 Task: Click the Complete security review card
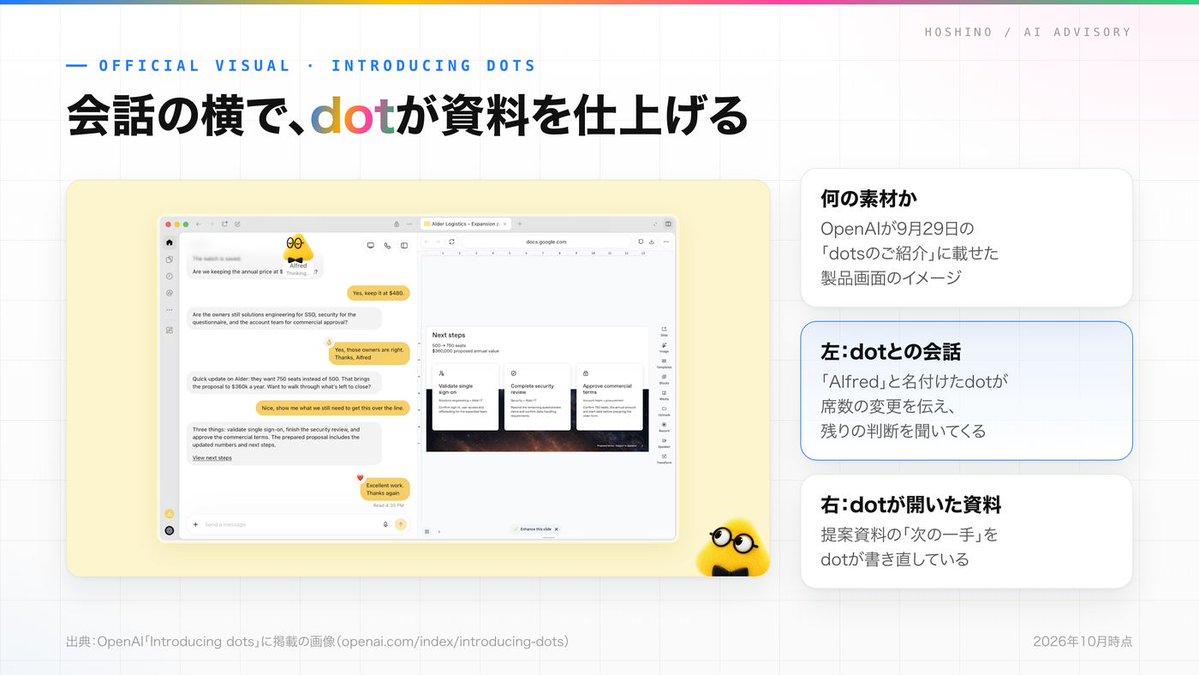[537, 396]
